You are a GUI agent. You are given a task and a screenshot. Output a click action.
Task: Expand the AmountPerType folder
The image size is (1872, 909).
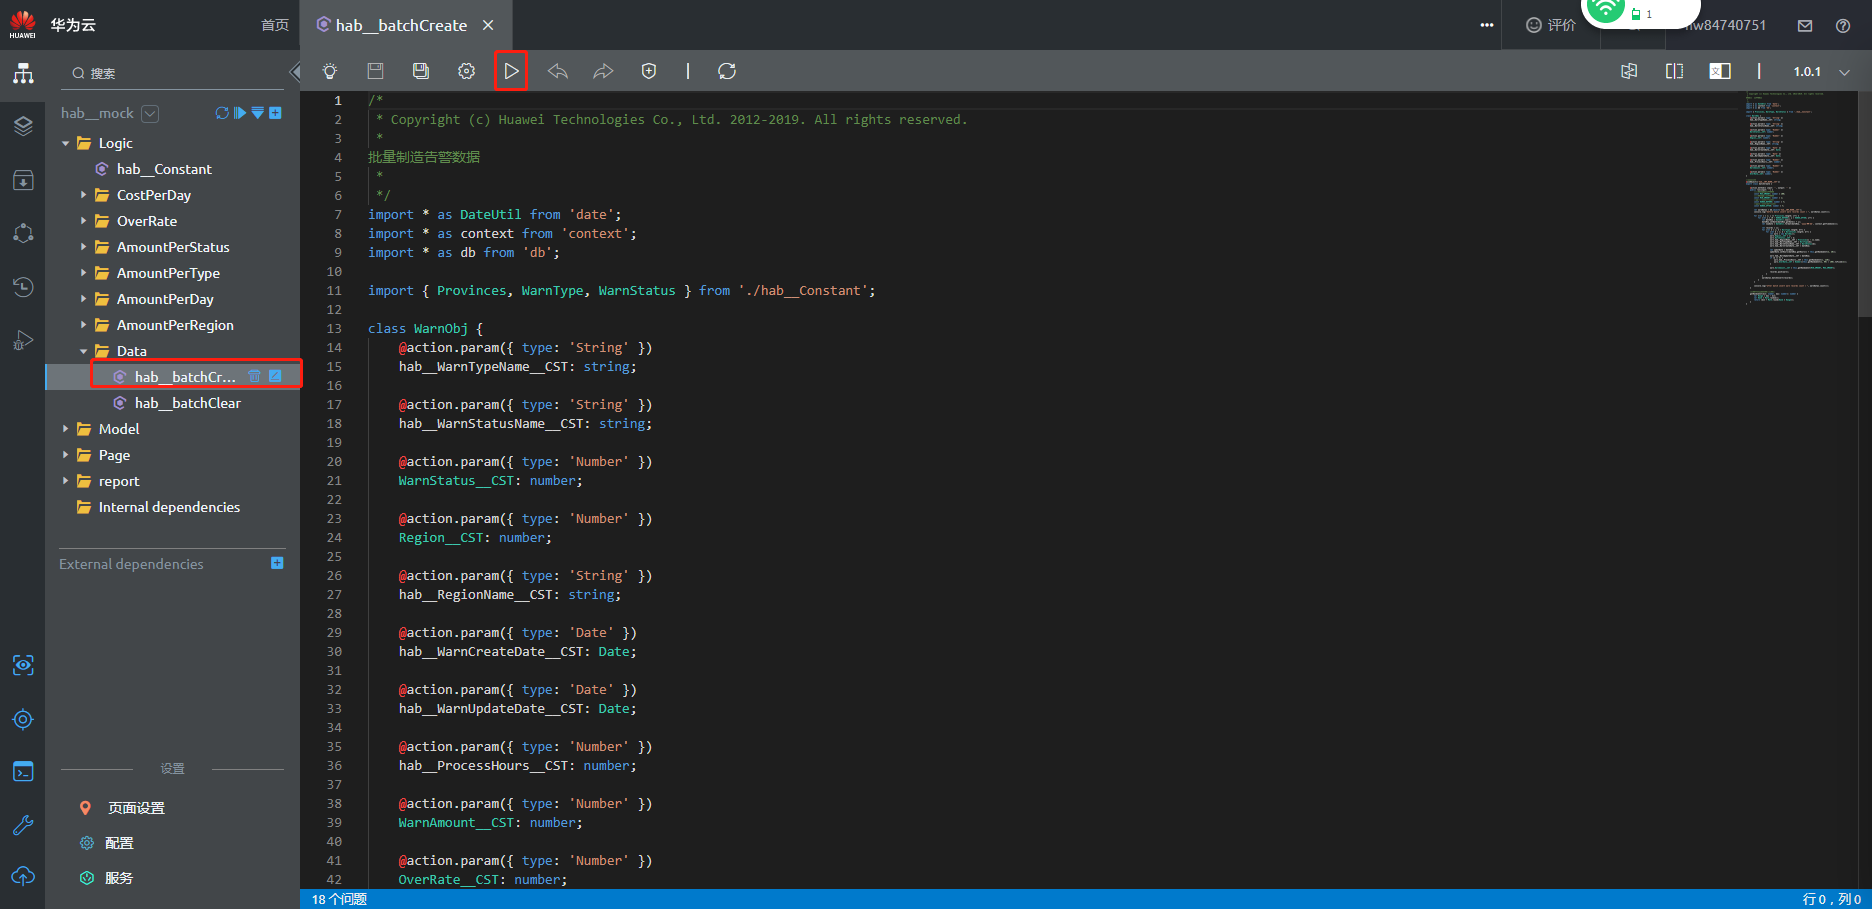(x=84, y=273)
